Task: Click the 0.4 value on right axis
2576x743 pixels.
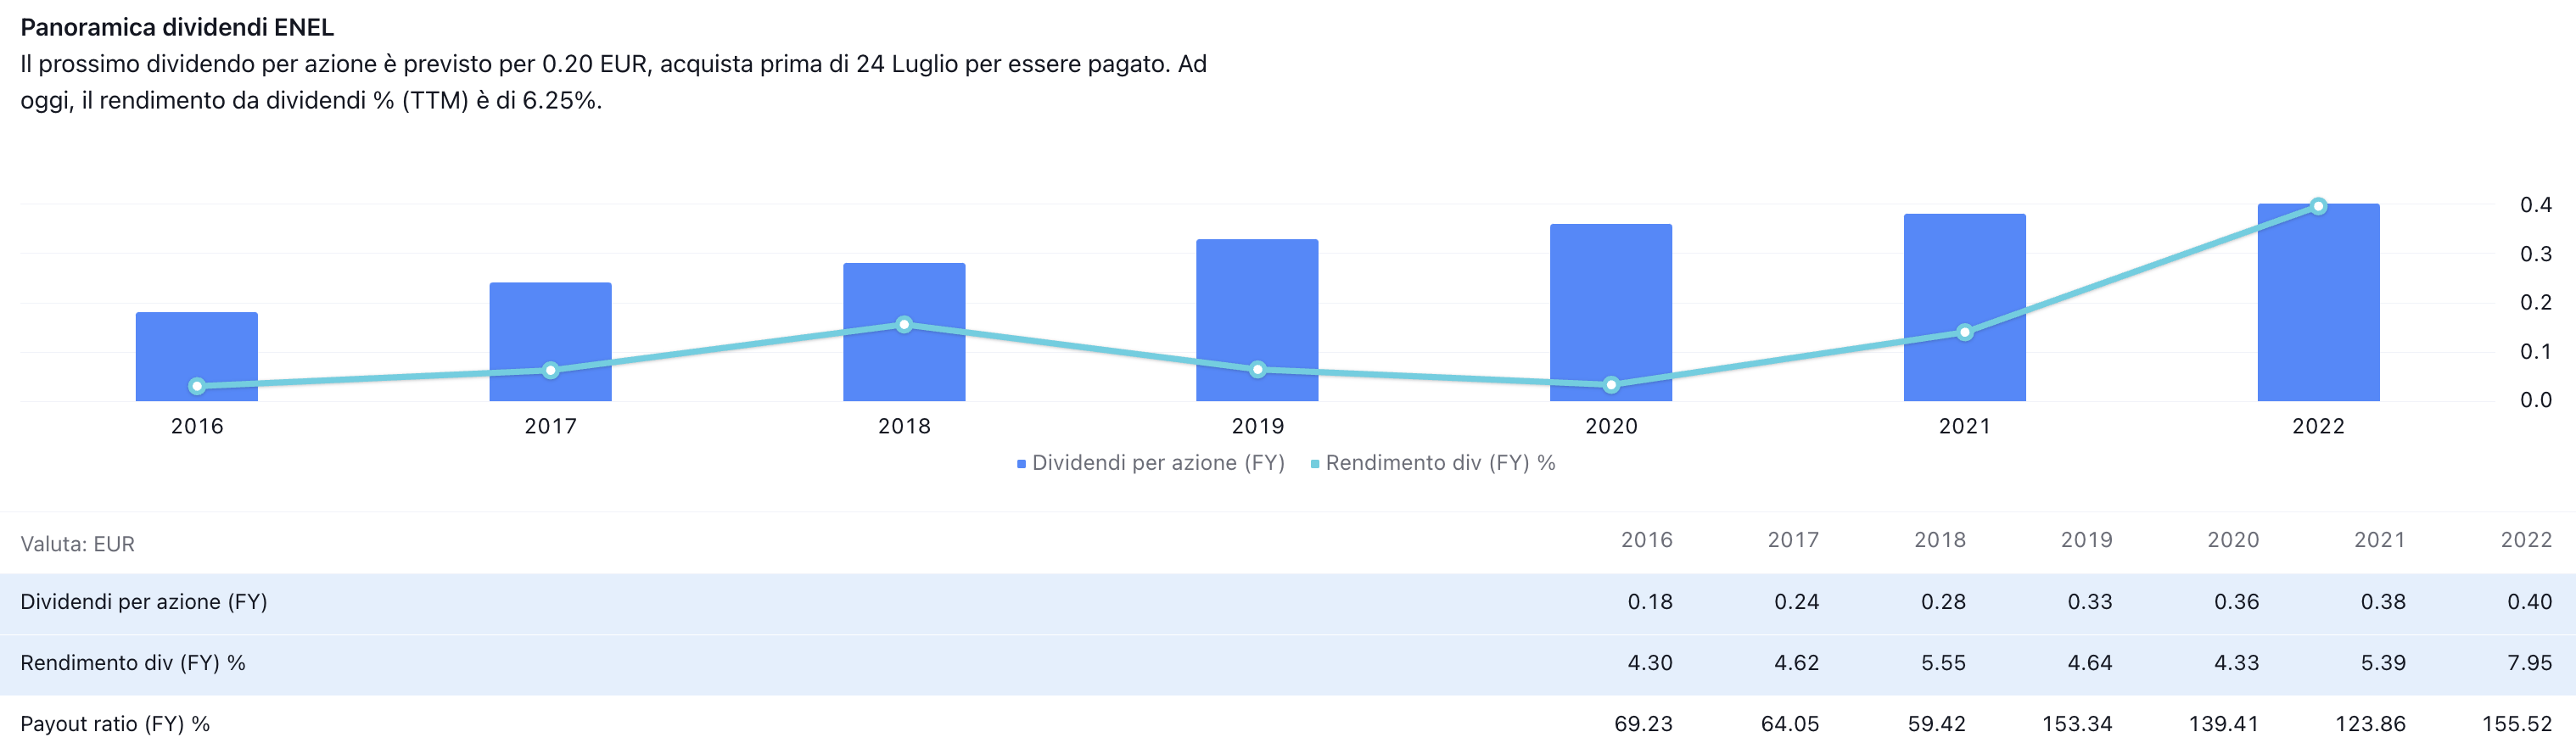Action: point(2535,205)
